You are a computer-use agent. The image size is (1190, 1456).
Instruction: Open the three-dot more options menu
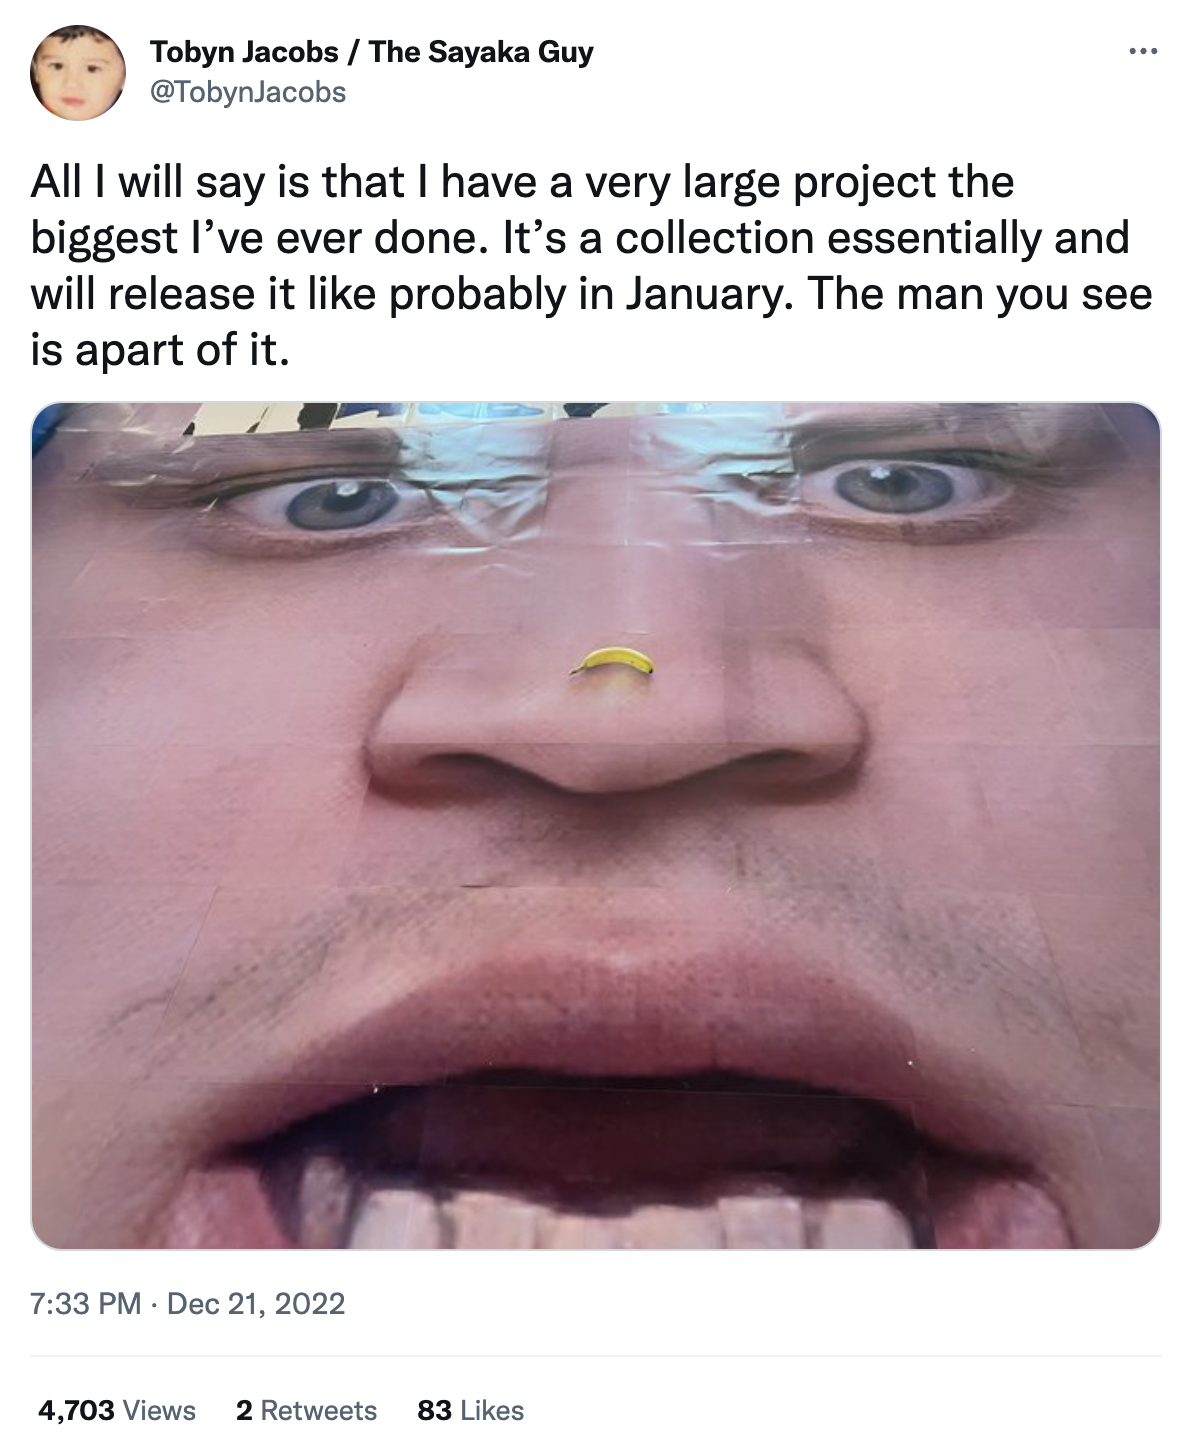1142,51
